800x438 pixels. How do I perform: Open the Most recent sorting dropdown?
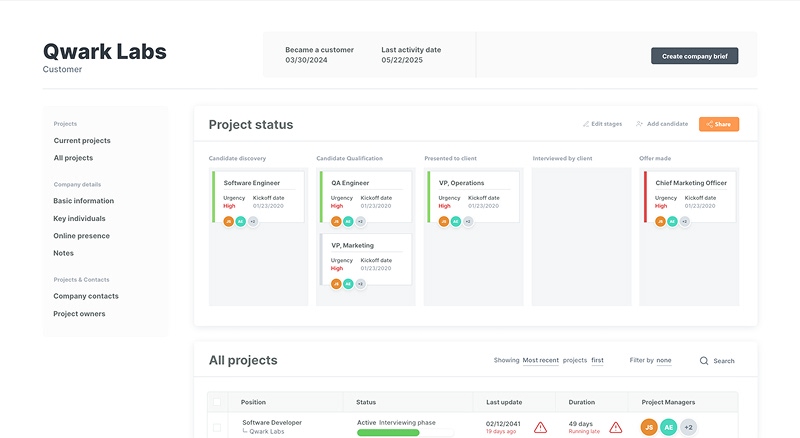(540, 360)
